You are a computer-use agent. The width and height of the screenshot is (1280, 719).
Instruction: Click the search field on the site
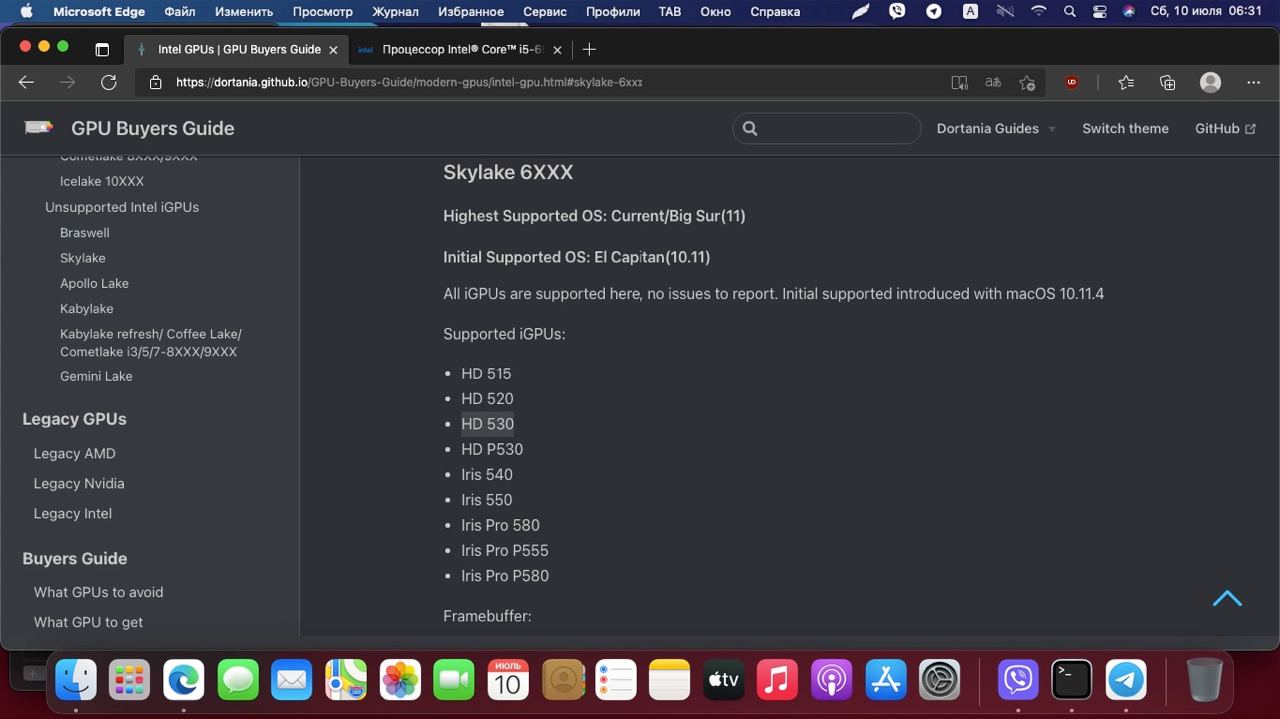click(827, 128)
